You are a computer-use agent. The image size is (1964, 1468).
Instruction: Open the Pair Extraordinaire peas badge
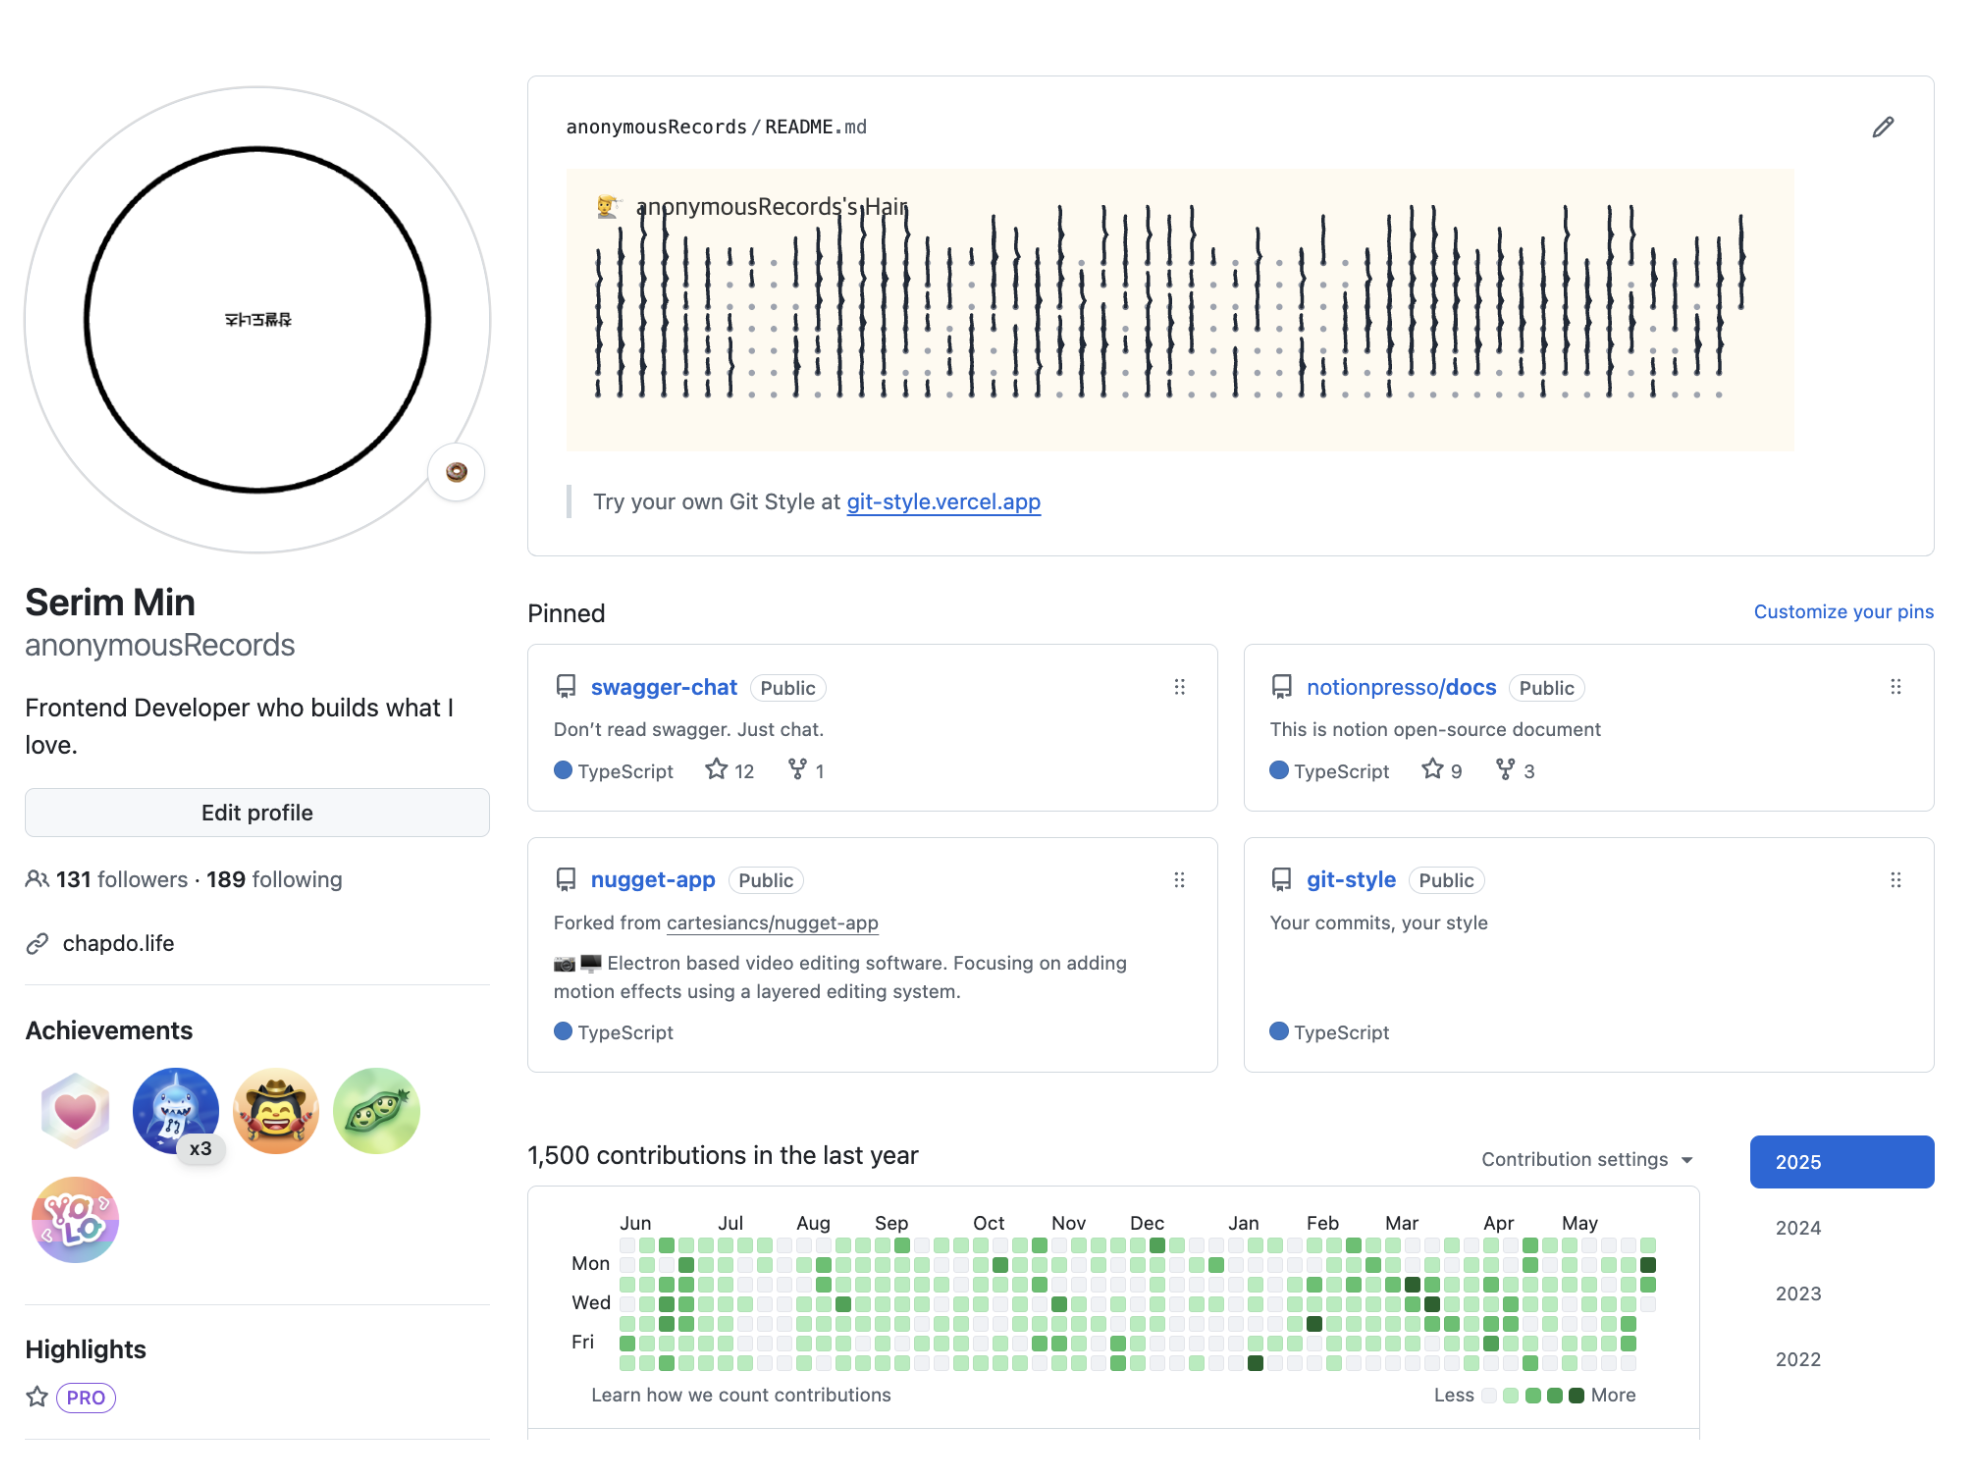coord(376,1110)
